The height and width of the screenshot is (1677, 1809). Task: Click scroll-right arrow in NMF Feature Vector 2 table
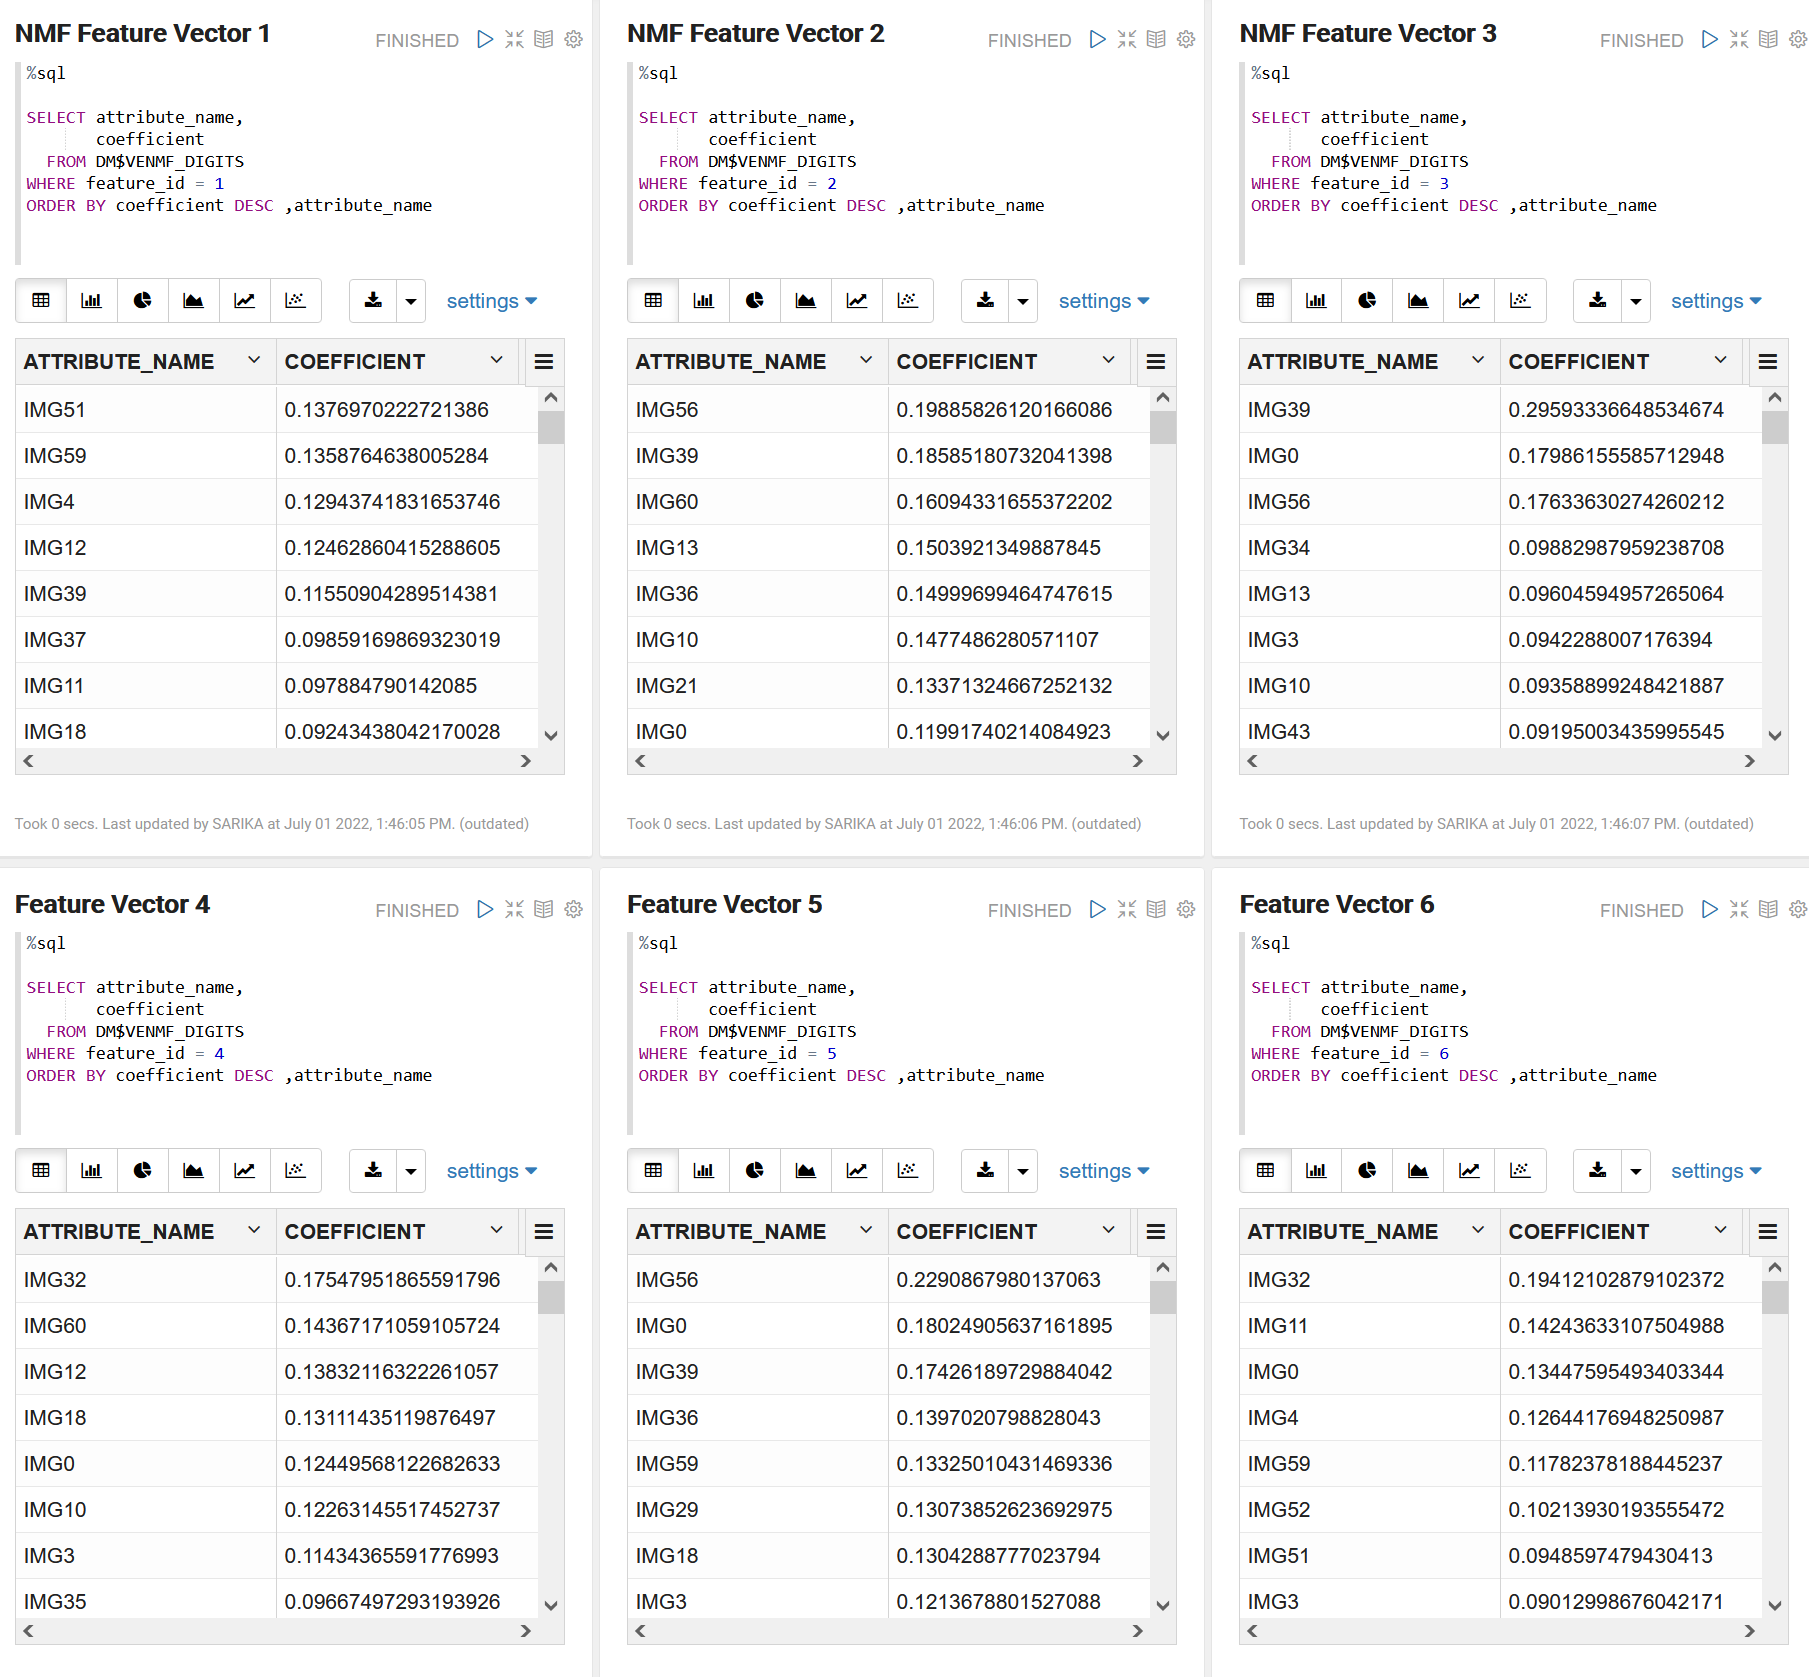(x=1137, y=761)
